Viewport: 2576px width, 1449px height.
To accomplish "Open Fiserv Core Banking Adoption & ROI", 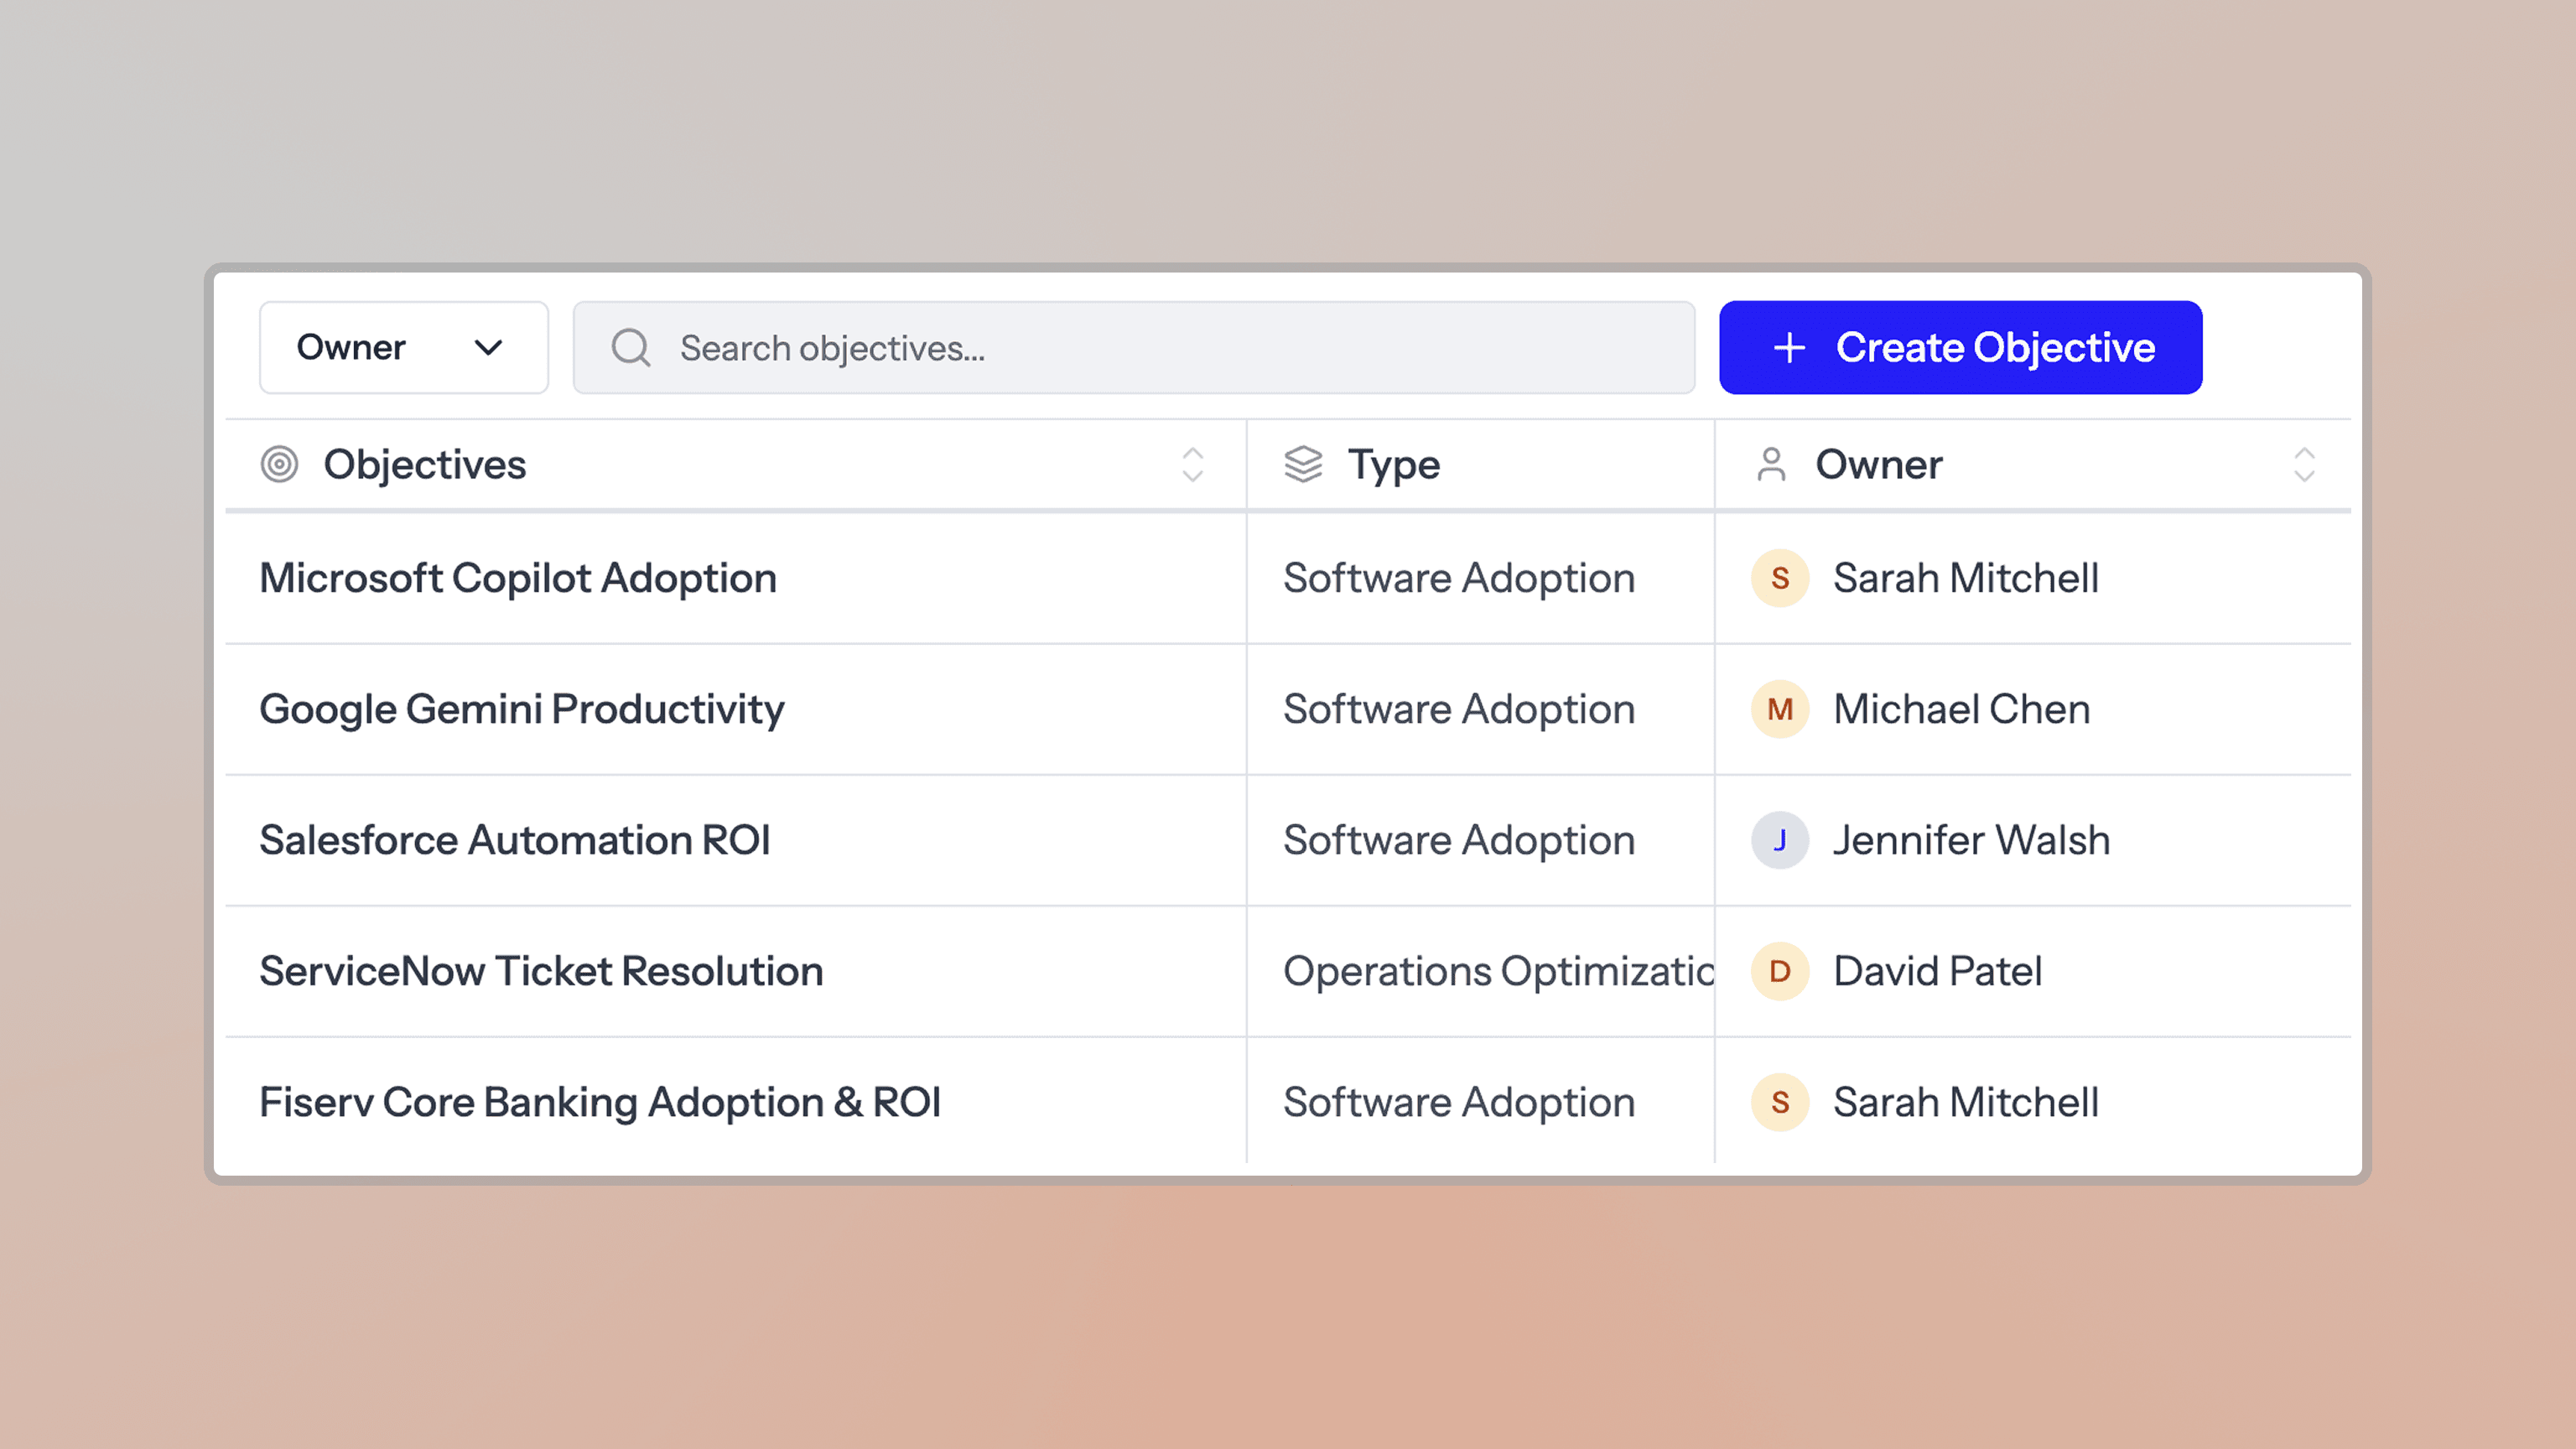I will 600,1102.
